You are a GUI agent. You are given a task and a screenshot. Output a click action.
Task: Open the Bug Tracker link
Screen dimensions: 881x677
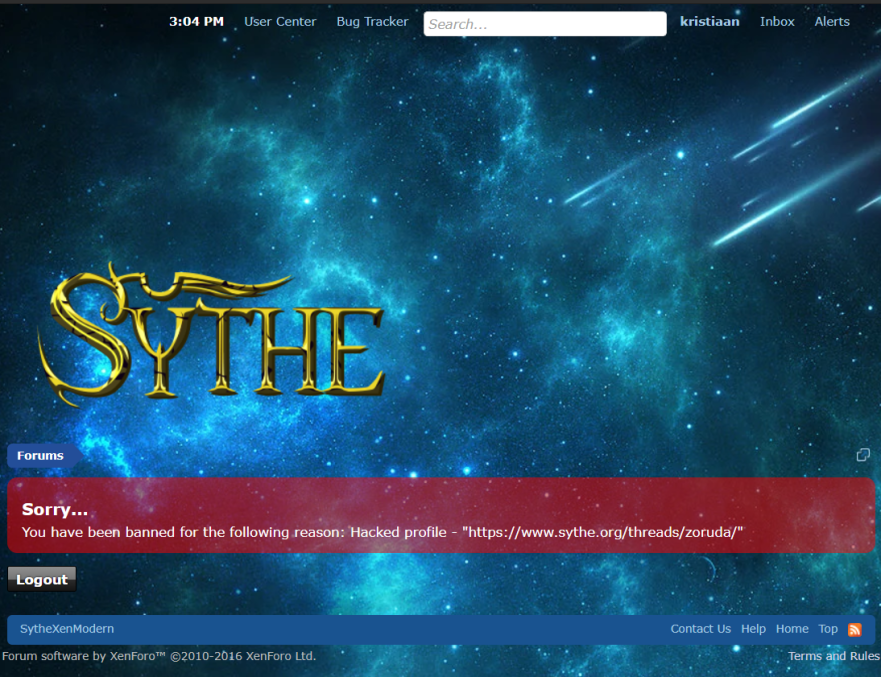[x=372, y=21]
